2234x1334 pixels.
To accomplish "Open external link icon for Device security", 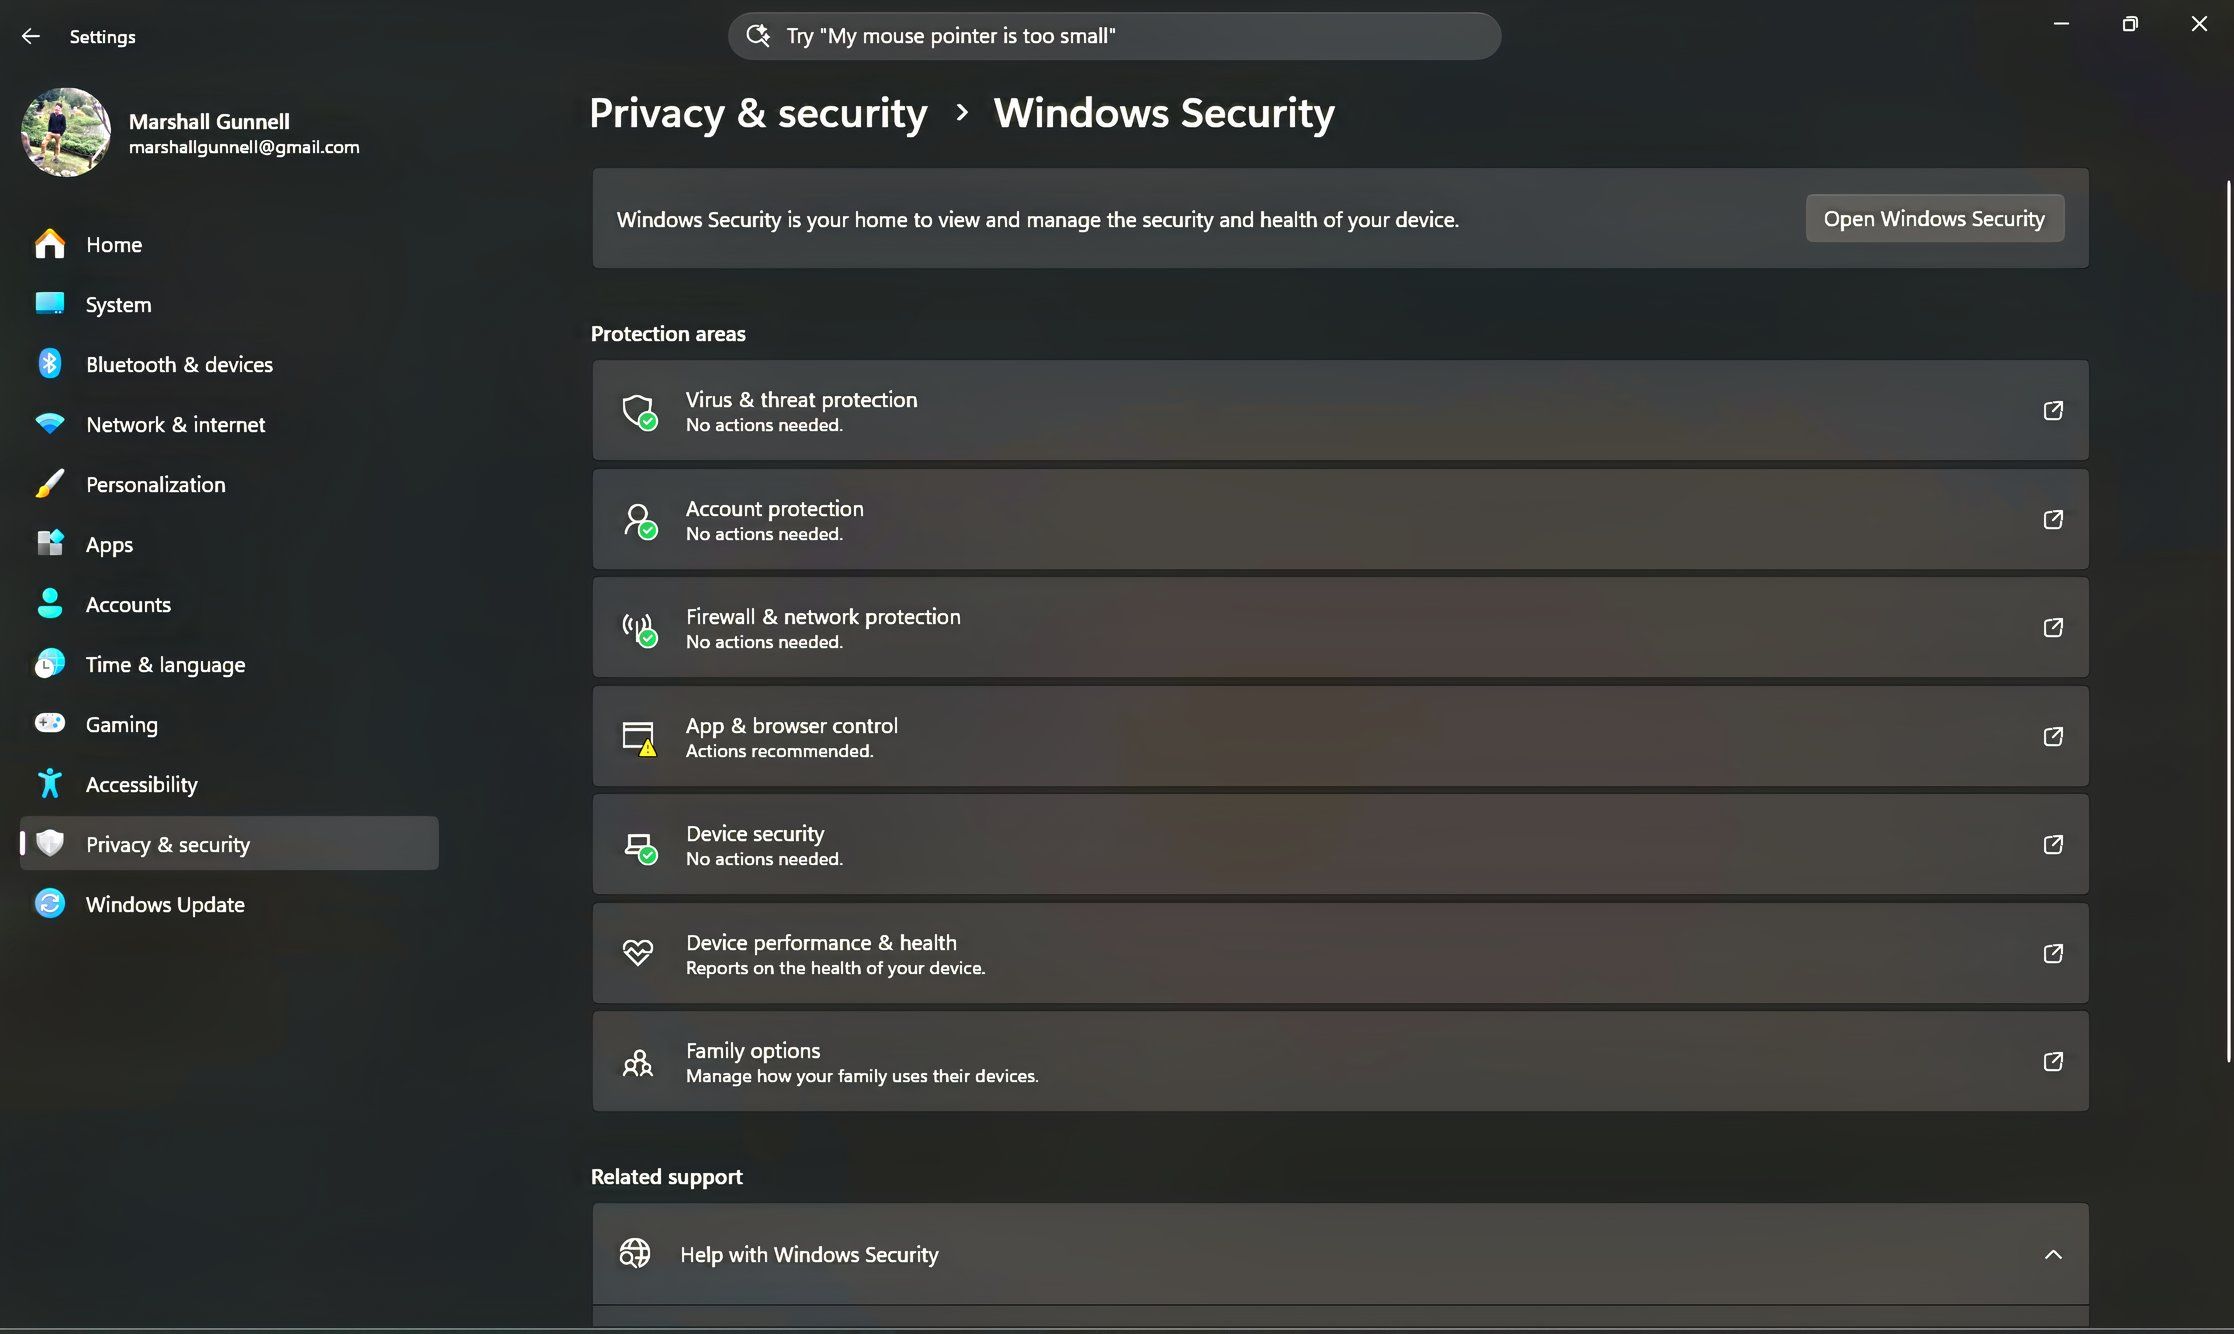I will (2053, 844).
